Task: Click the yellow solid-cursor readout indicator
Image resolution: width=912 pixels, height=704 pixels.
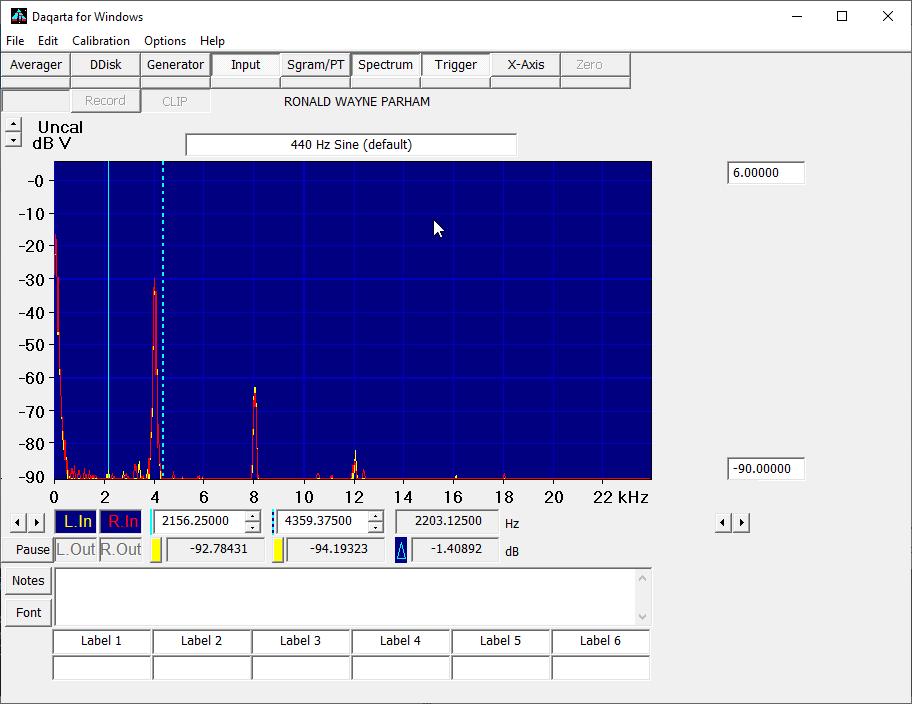Action: 155,550
